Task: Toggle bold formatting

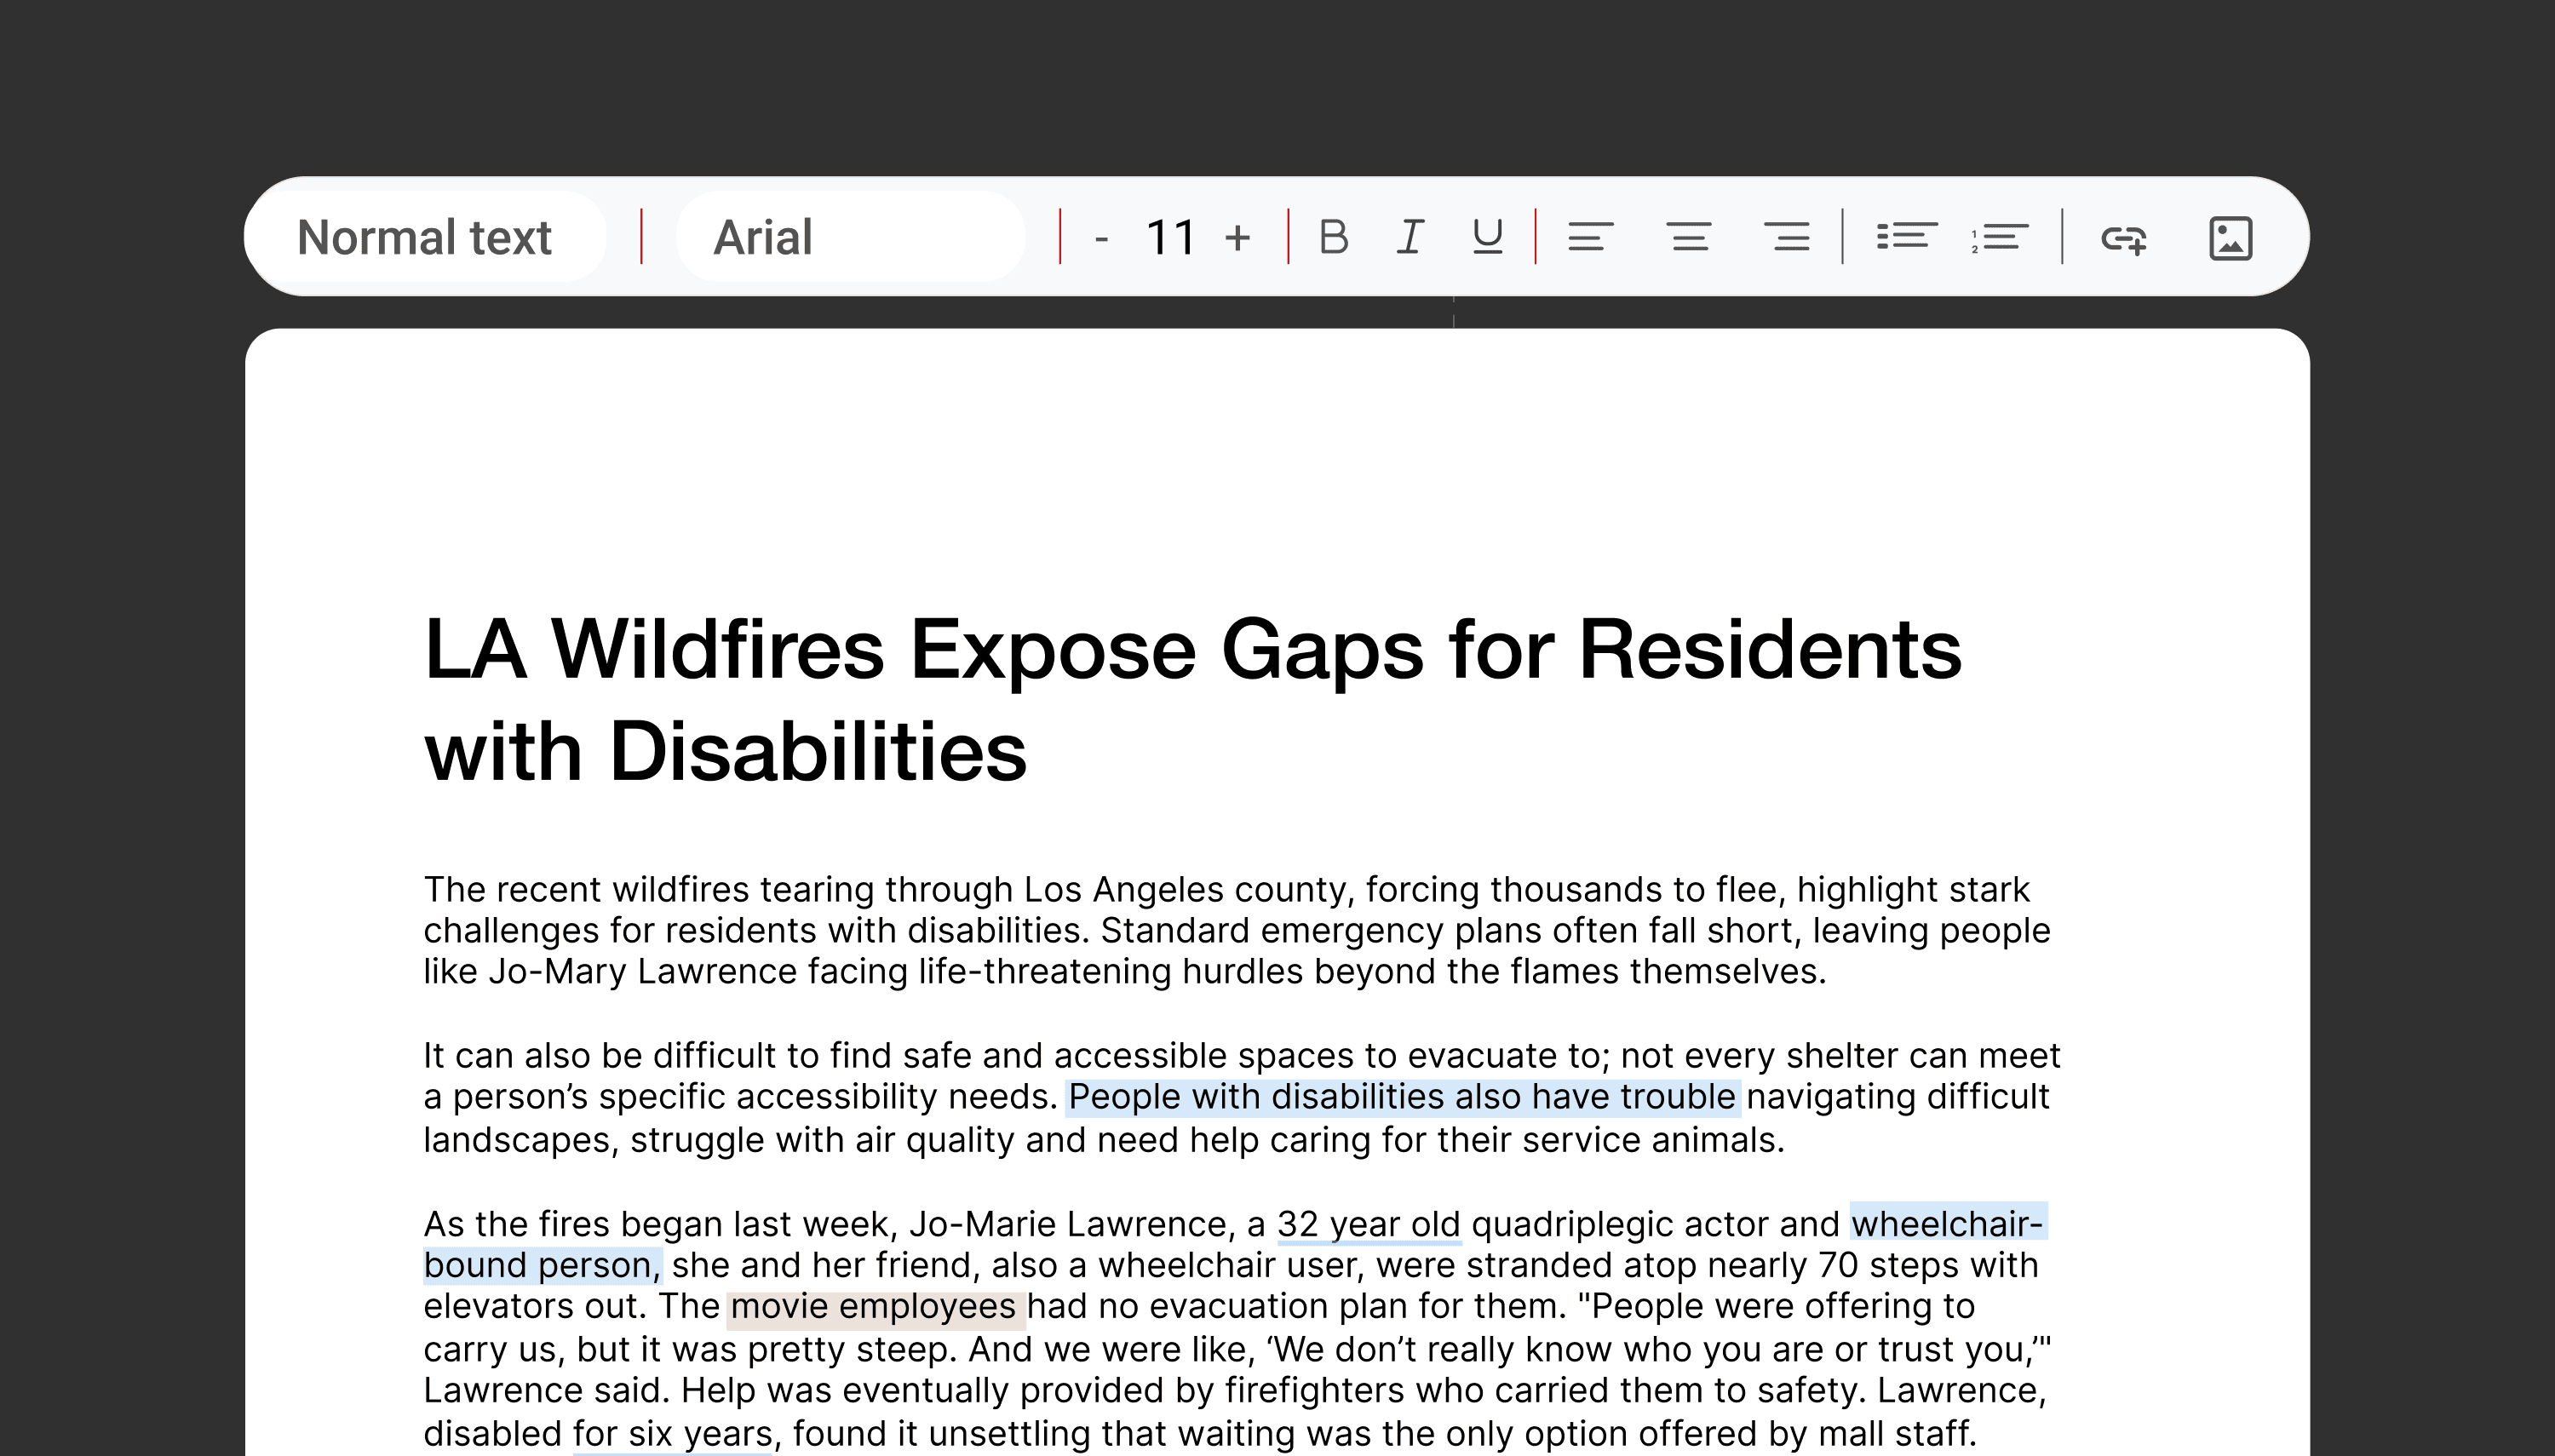Action: (1333, 238)
